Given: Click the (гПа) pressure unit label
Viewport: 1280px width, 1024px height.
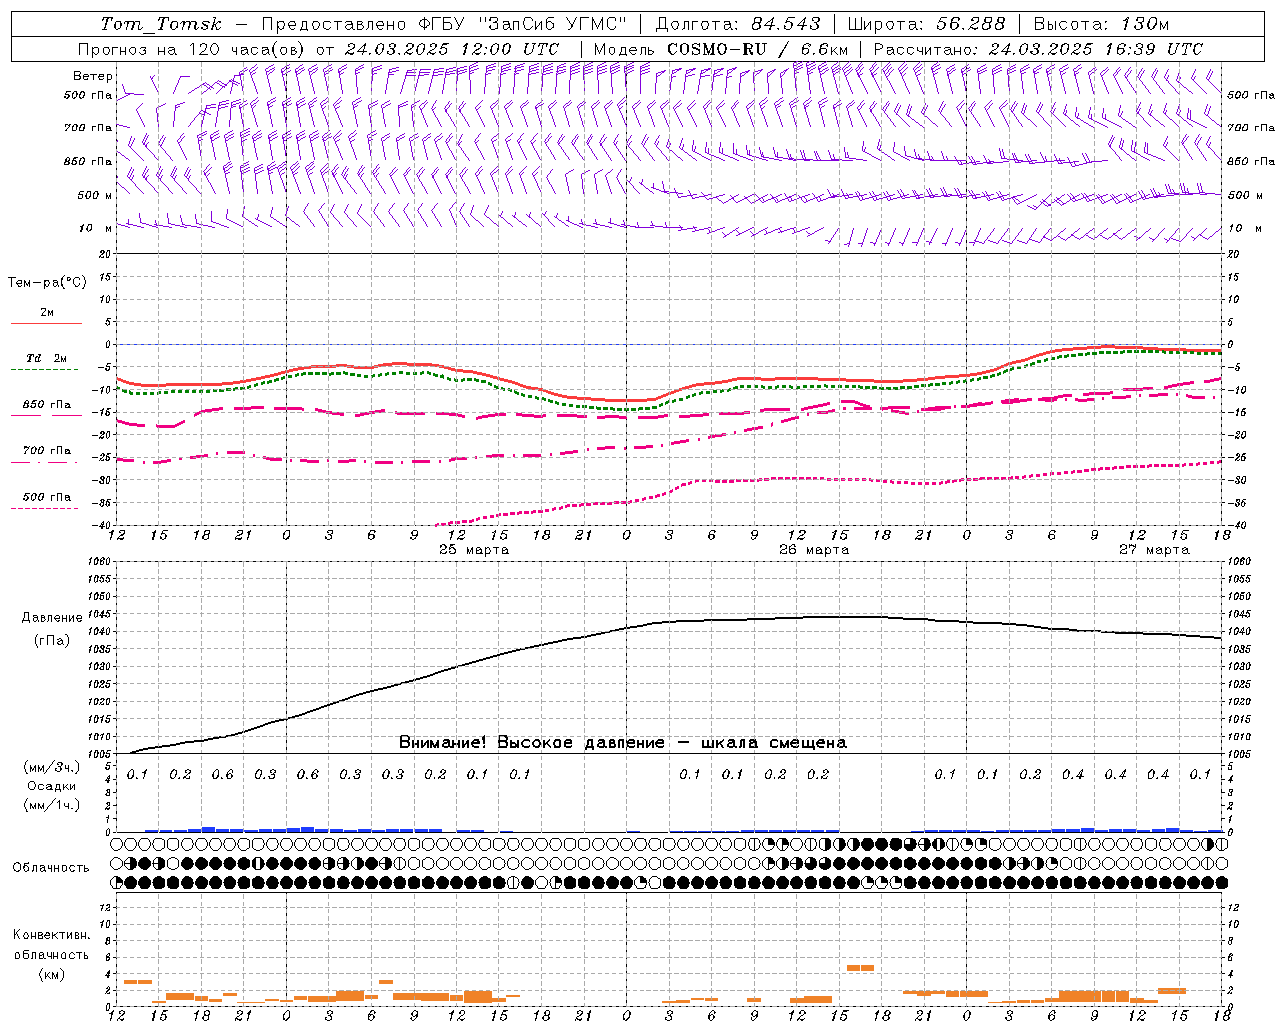Looking at the screenshot, I should [52, 641].
